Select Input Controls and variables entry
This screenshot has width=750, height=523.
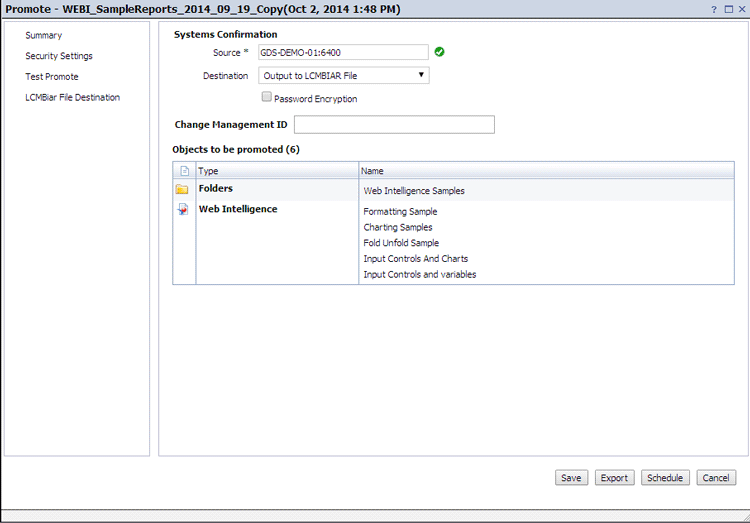tap(419, 275)
